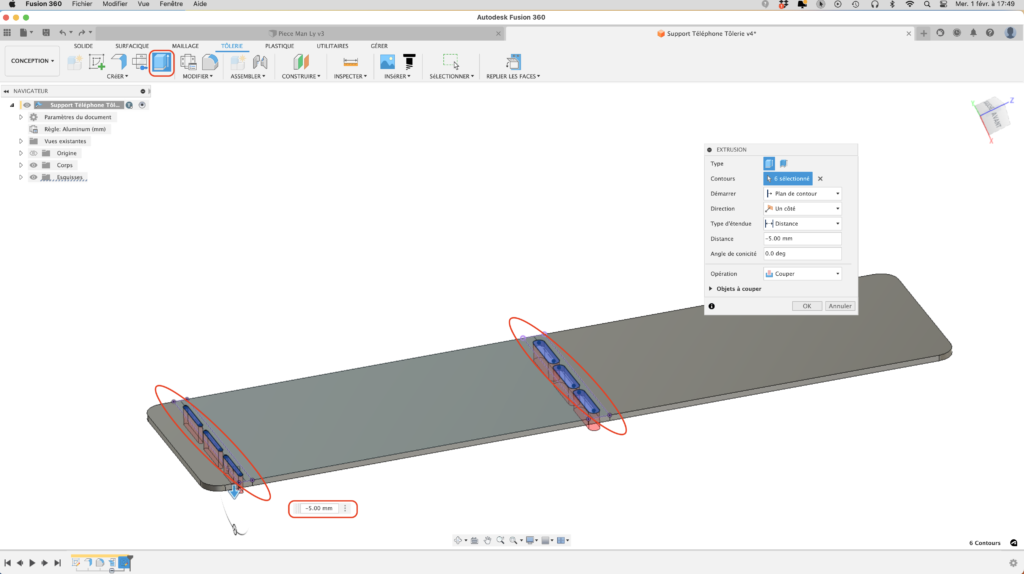1024x574 pixels.
Task: Click the Distance input field in dialog
Action: point(802,238)
